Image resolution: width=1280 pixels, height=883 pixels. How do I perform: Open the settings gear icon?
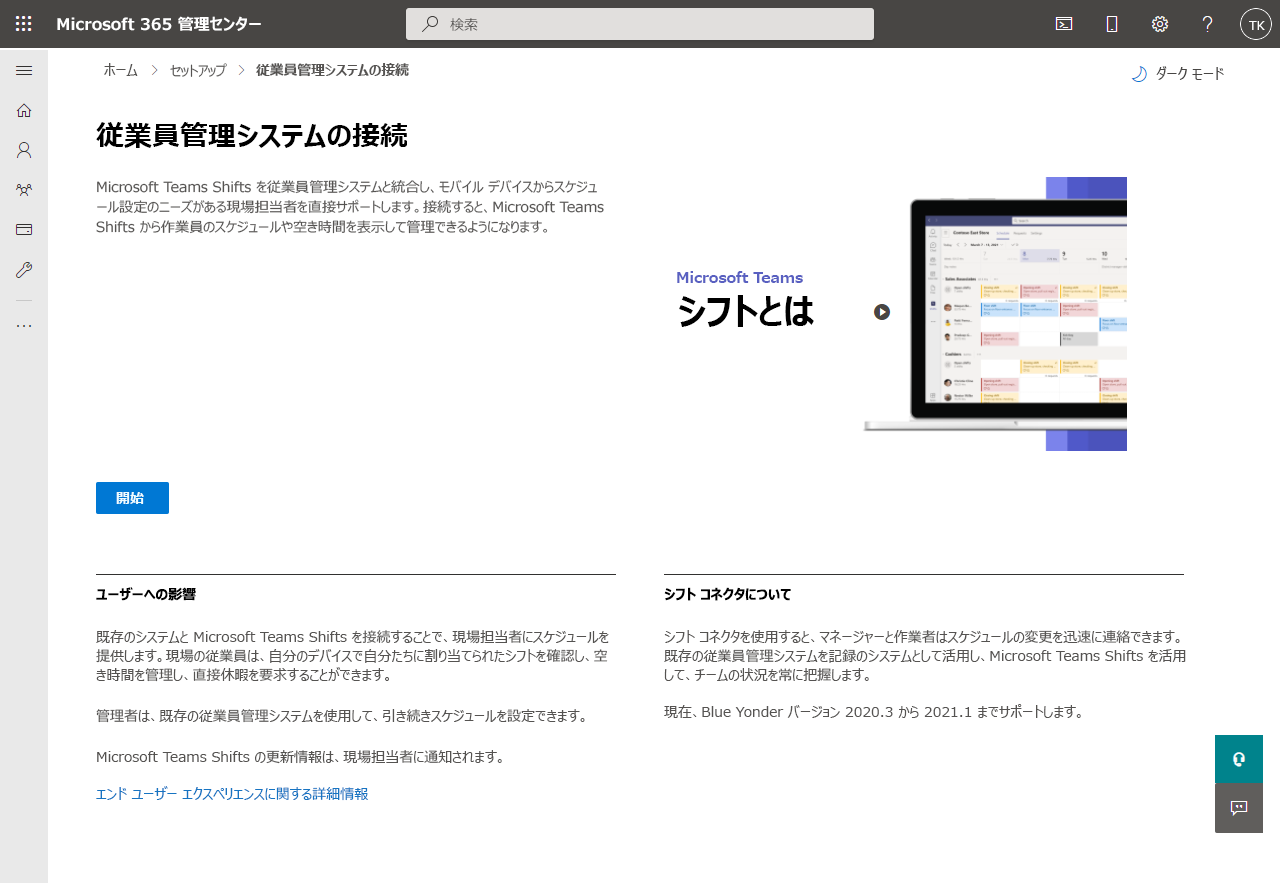coord(1160,24)
